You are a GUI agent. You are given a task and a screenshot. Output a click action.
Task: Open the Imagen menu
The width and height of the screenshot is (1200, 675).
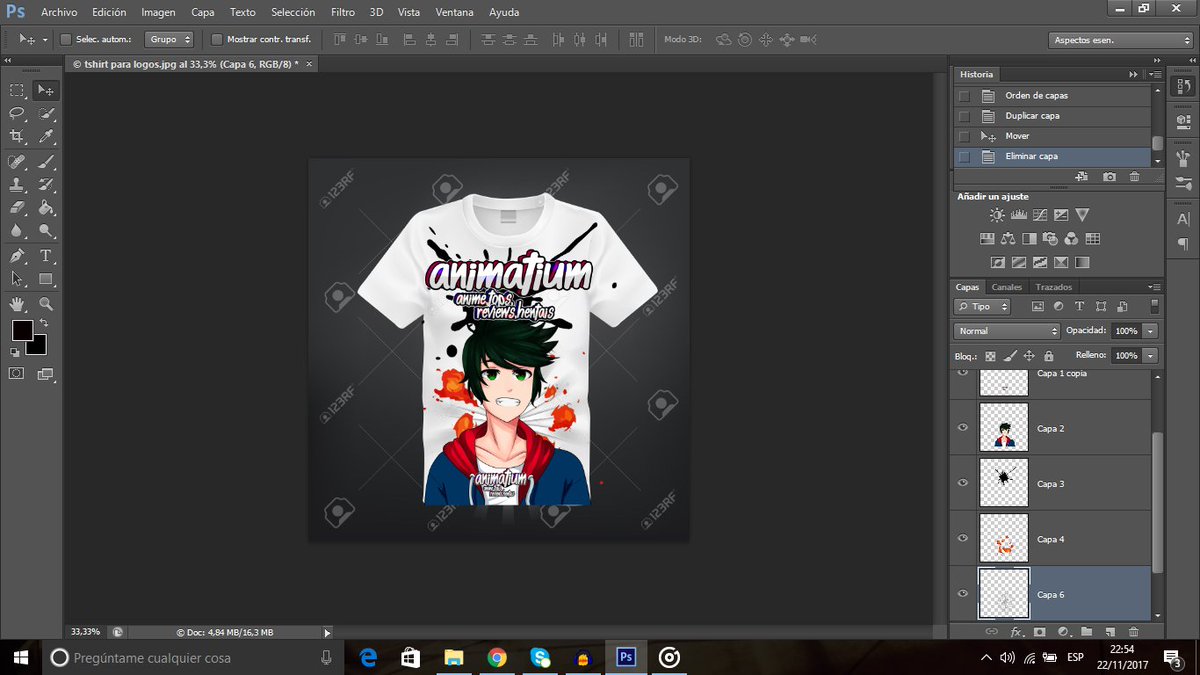(x=158, y=13)
